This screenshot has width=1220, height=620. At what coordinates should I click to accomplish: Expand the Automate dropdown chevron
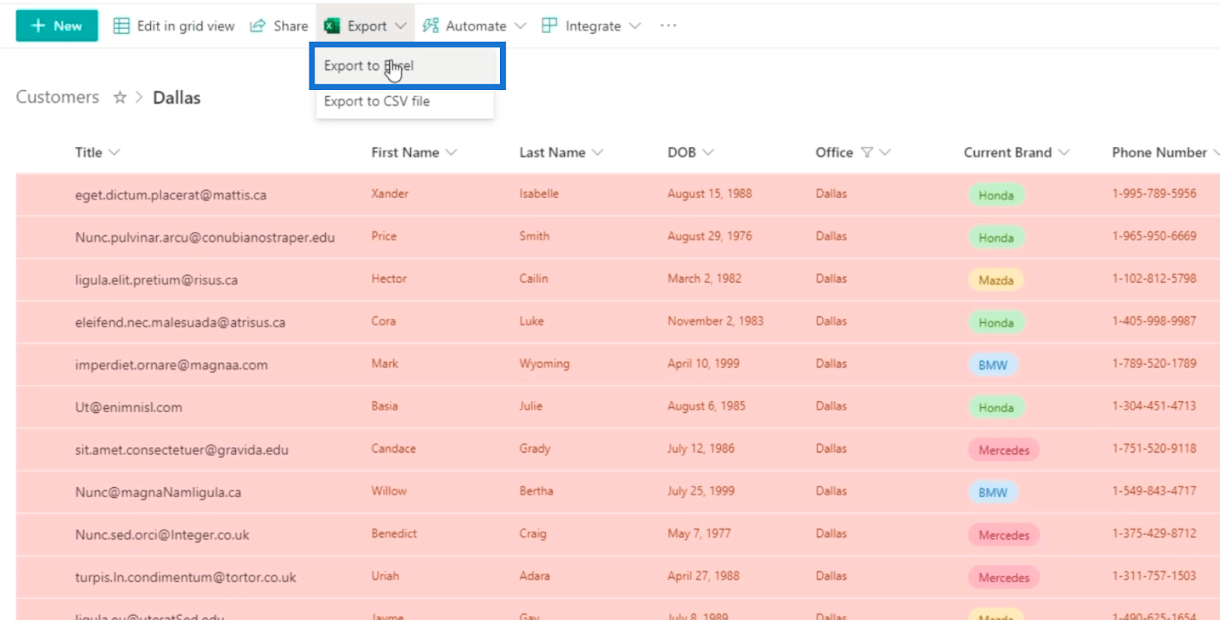519,26
